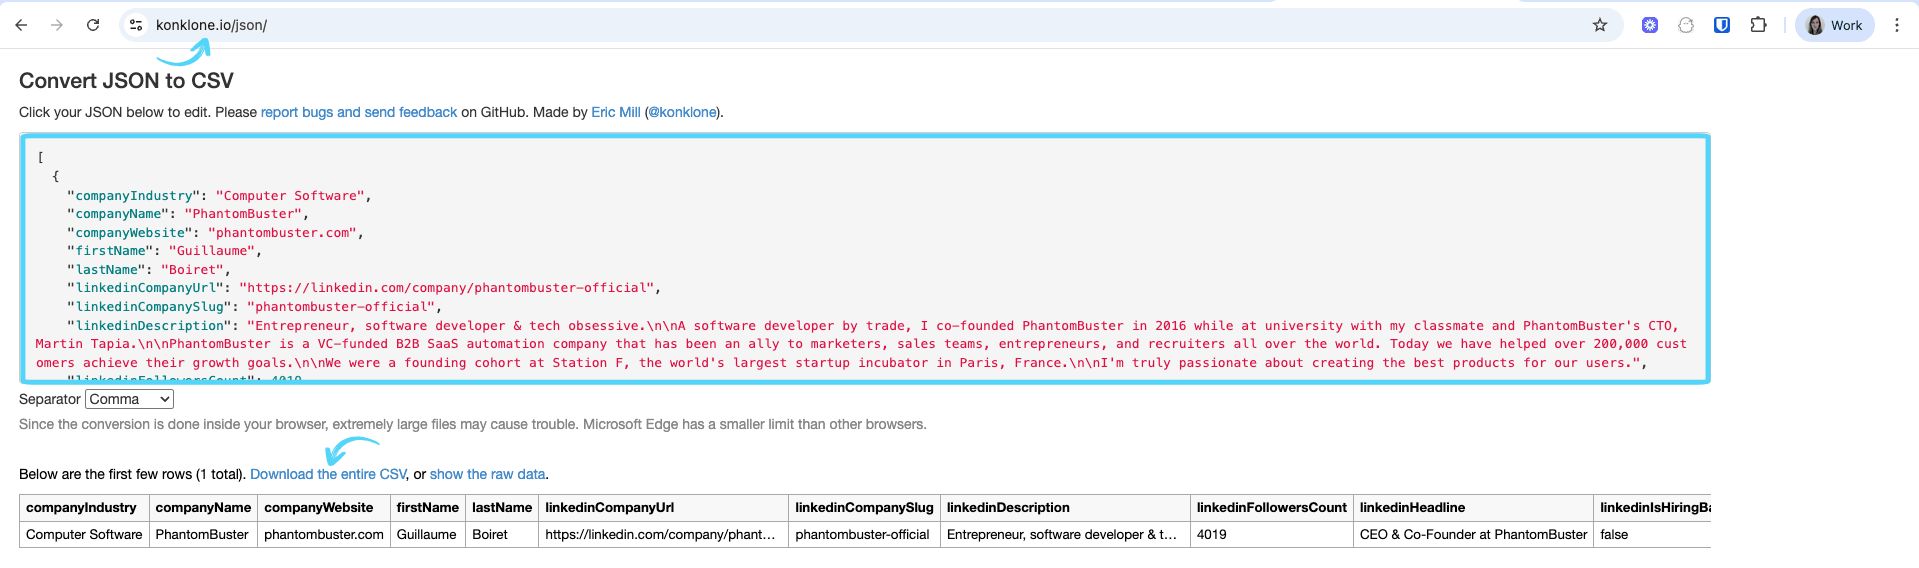The width and height of the screenshot is (1919, 568).
Task: Select the CEO & Co-Founder at PhantomBuster cell
Action: pos(1473,535)
